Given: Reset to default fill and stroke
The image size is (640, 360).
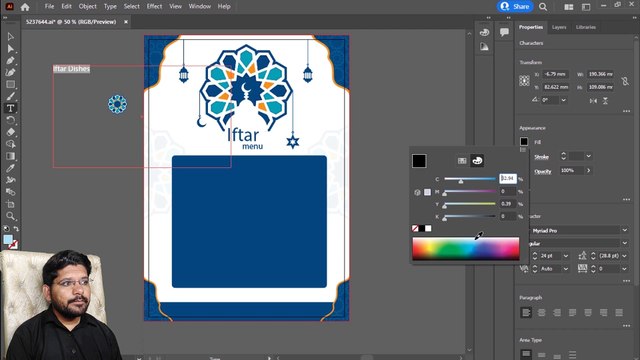Looking at the screenshot, I should tap(7, 229).
